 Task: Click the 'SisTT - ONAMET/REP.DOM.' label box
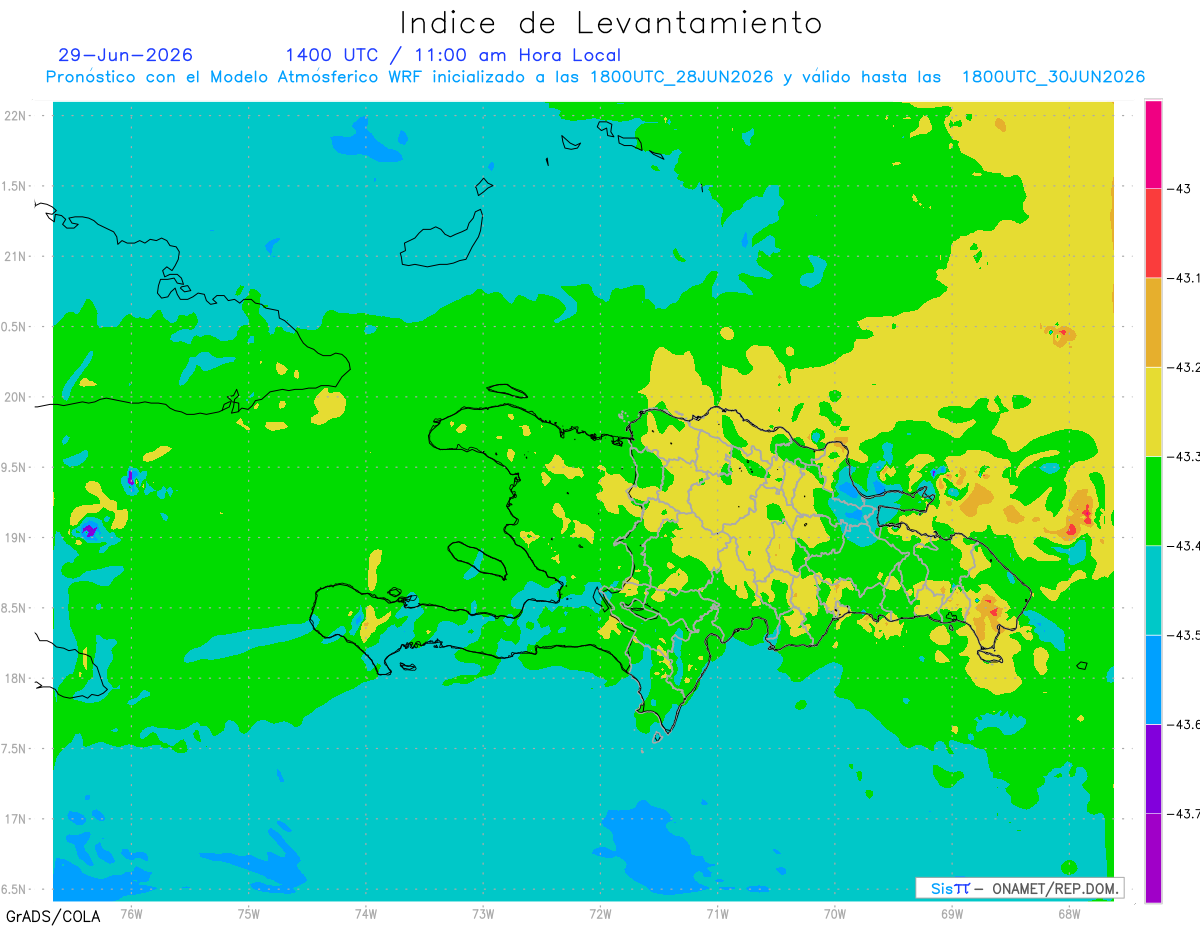pos(1019,888)
